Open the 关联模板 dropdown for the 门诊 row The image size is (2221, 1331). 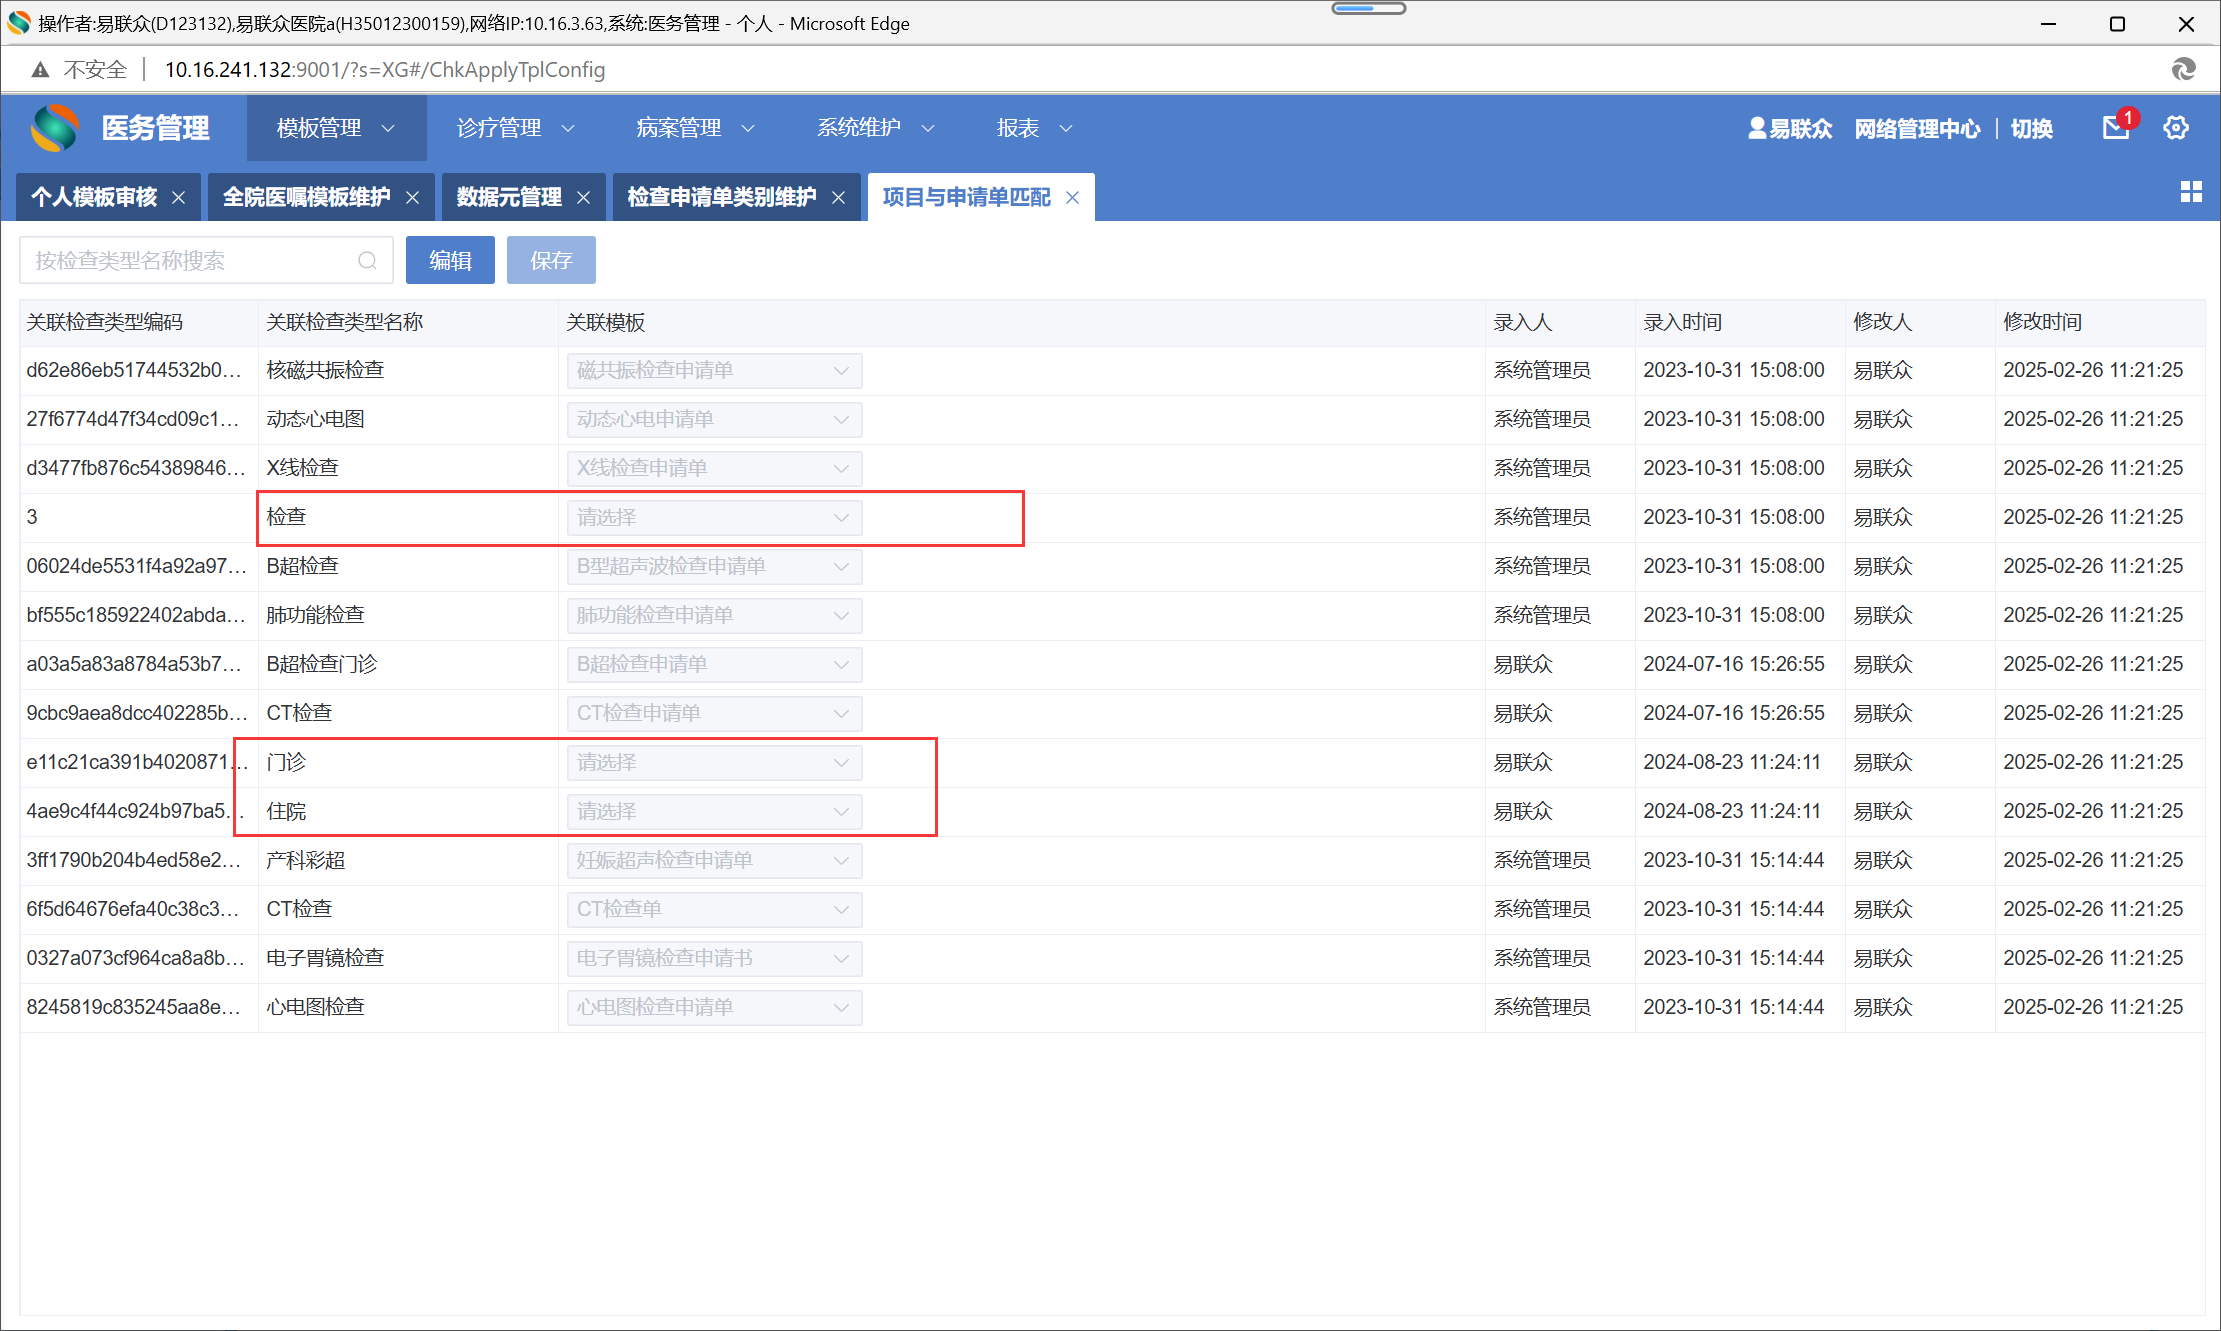click(714, 763)
